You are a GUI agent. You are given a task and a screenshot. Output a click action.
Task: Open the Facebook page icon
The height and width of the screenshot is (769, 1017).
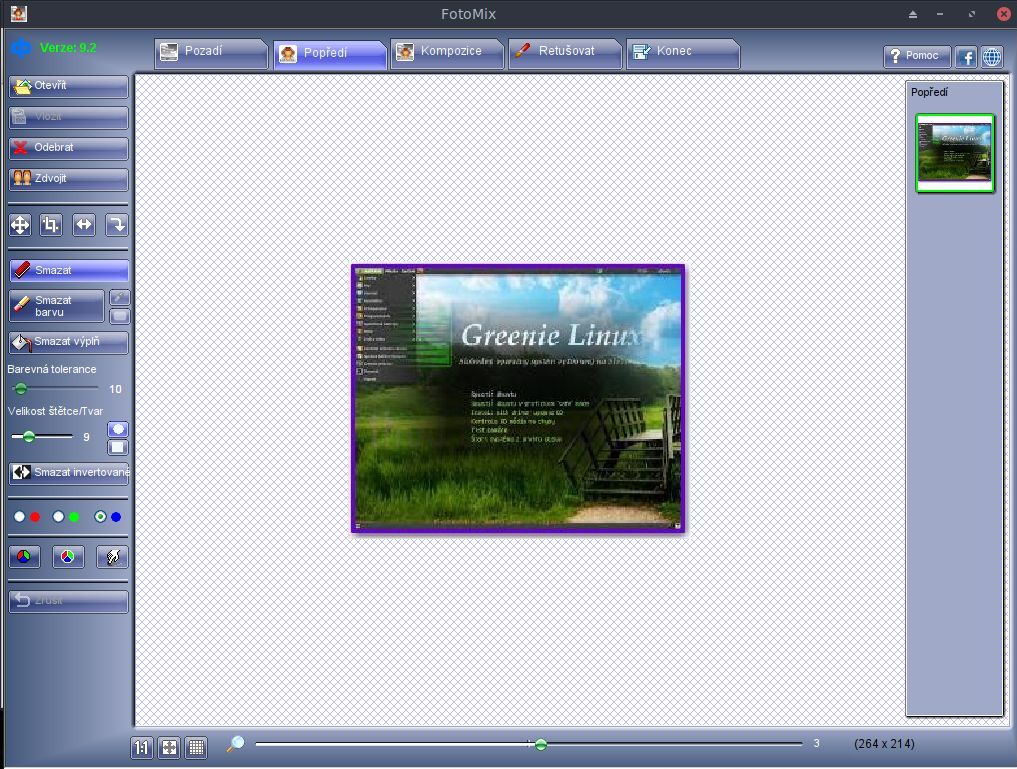(x=966, y=57)
